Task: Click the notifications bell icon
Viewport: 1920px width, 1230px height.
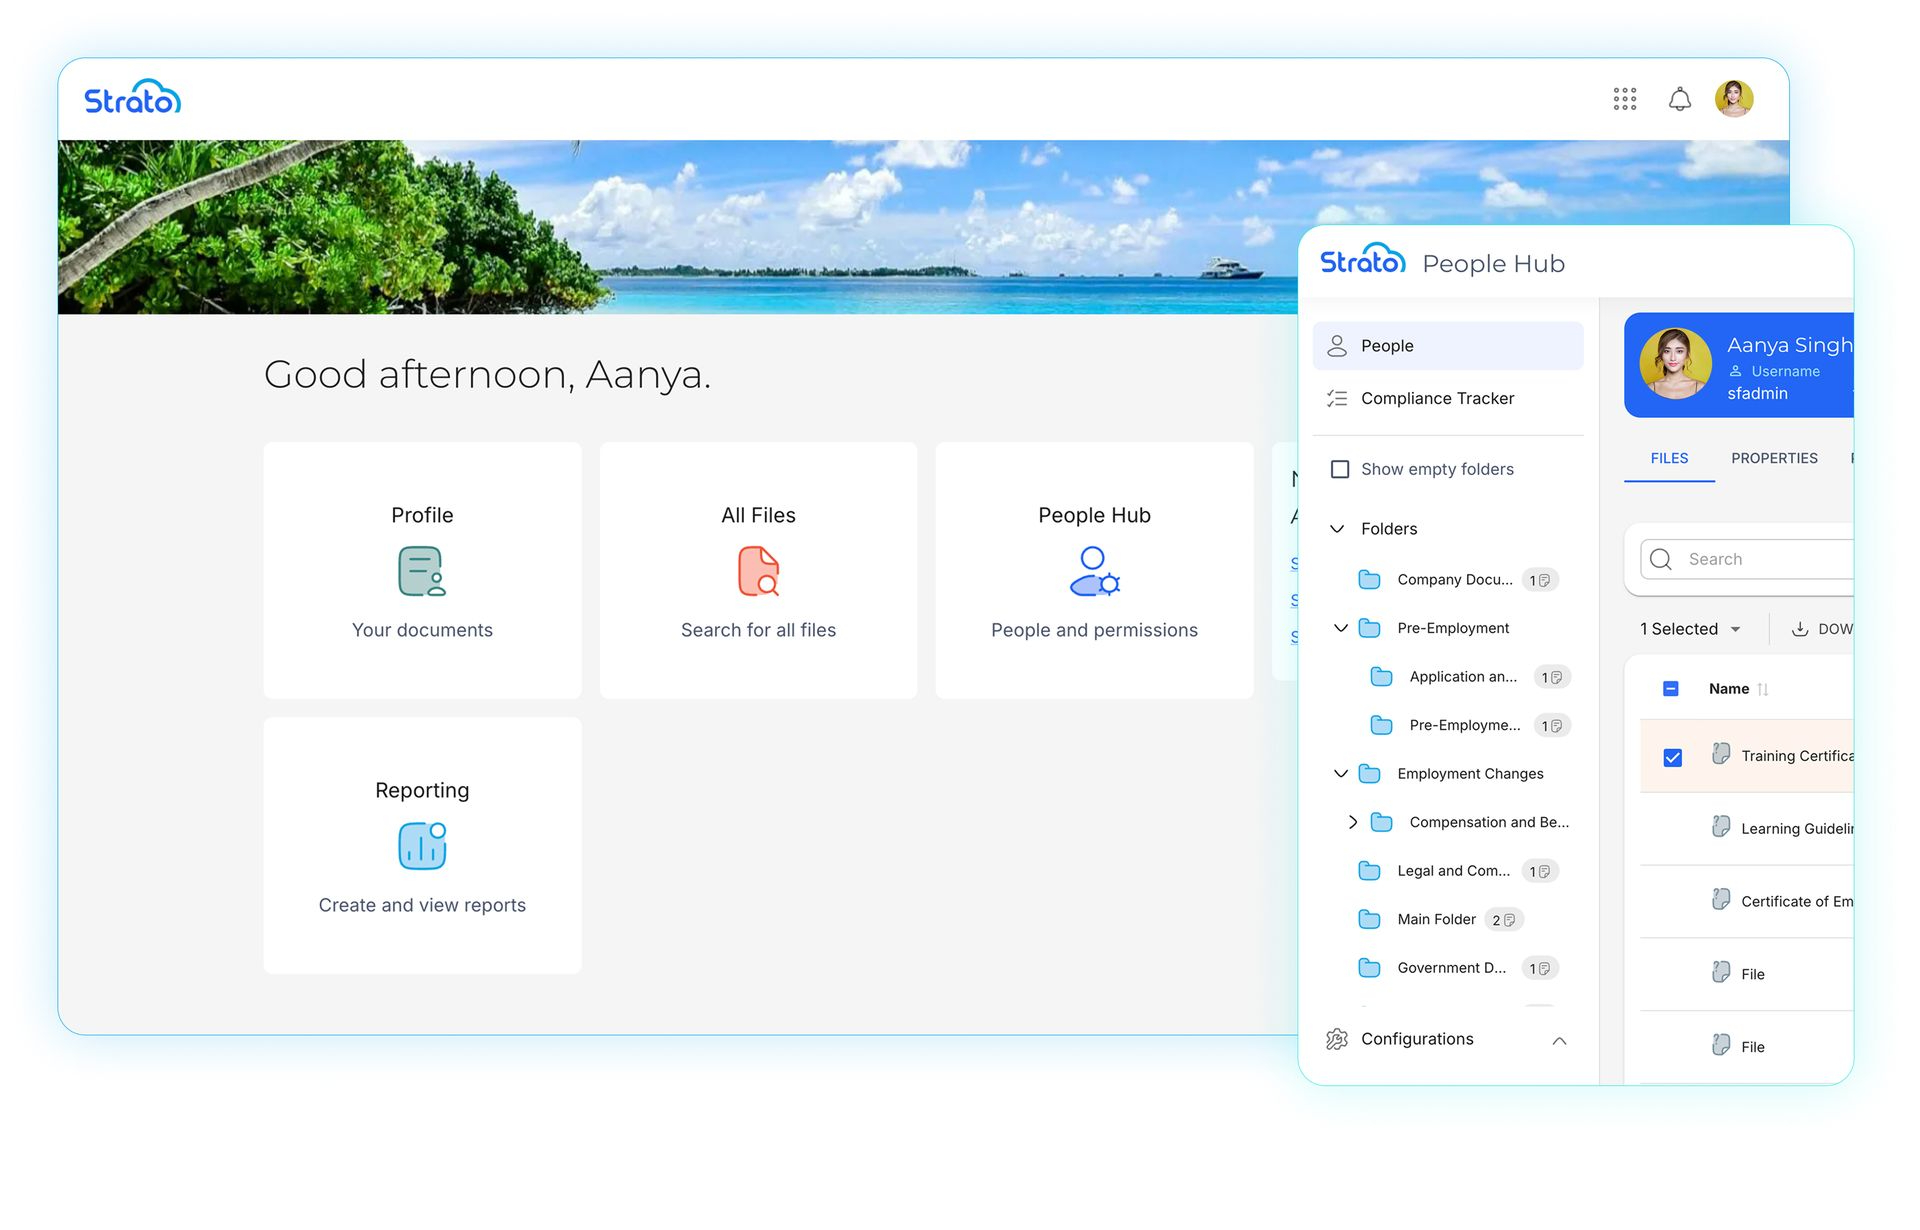Action: [x=1679, y=99]
